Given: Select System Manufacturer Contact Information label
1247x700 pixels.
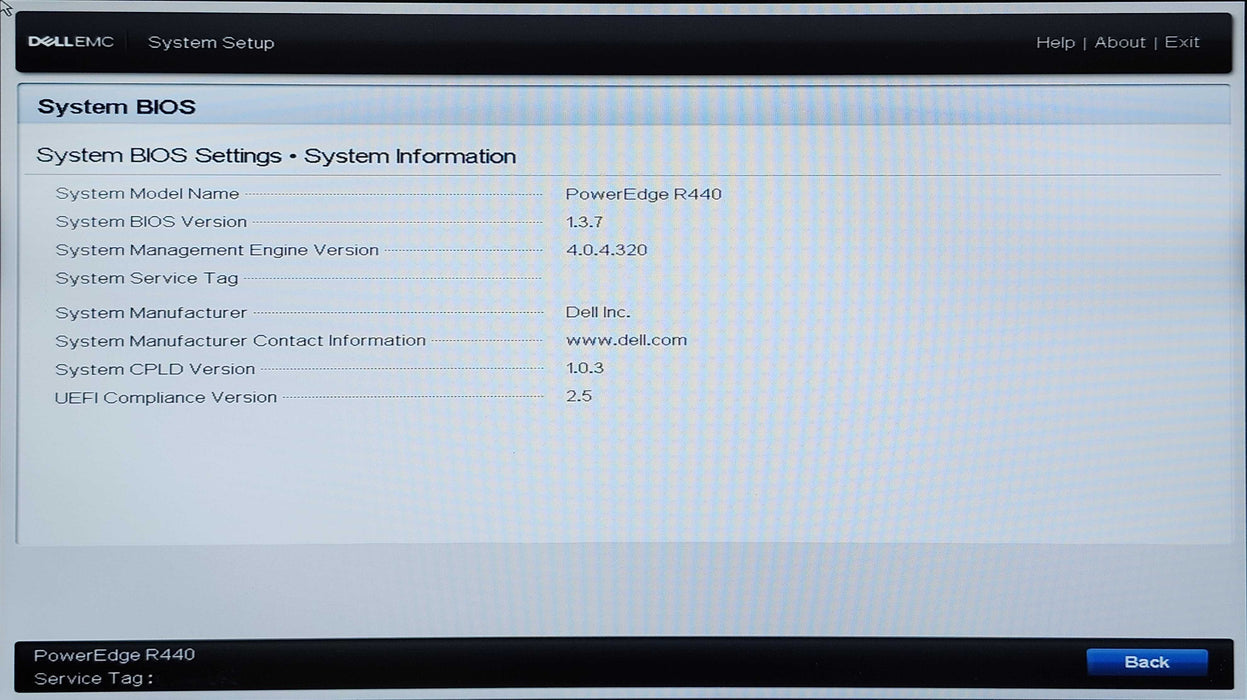Looking at the screenshot, I should click(x=241, y=341).
